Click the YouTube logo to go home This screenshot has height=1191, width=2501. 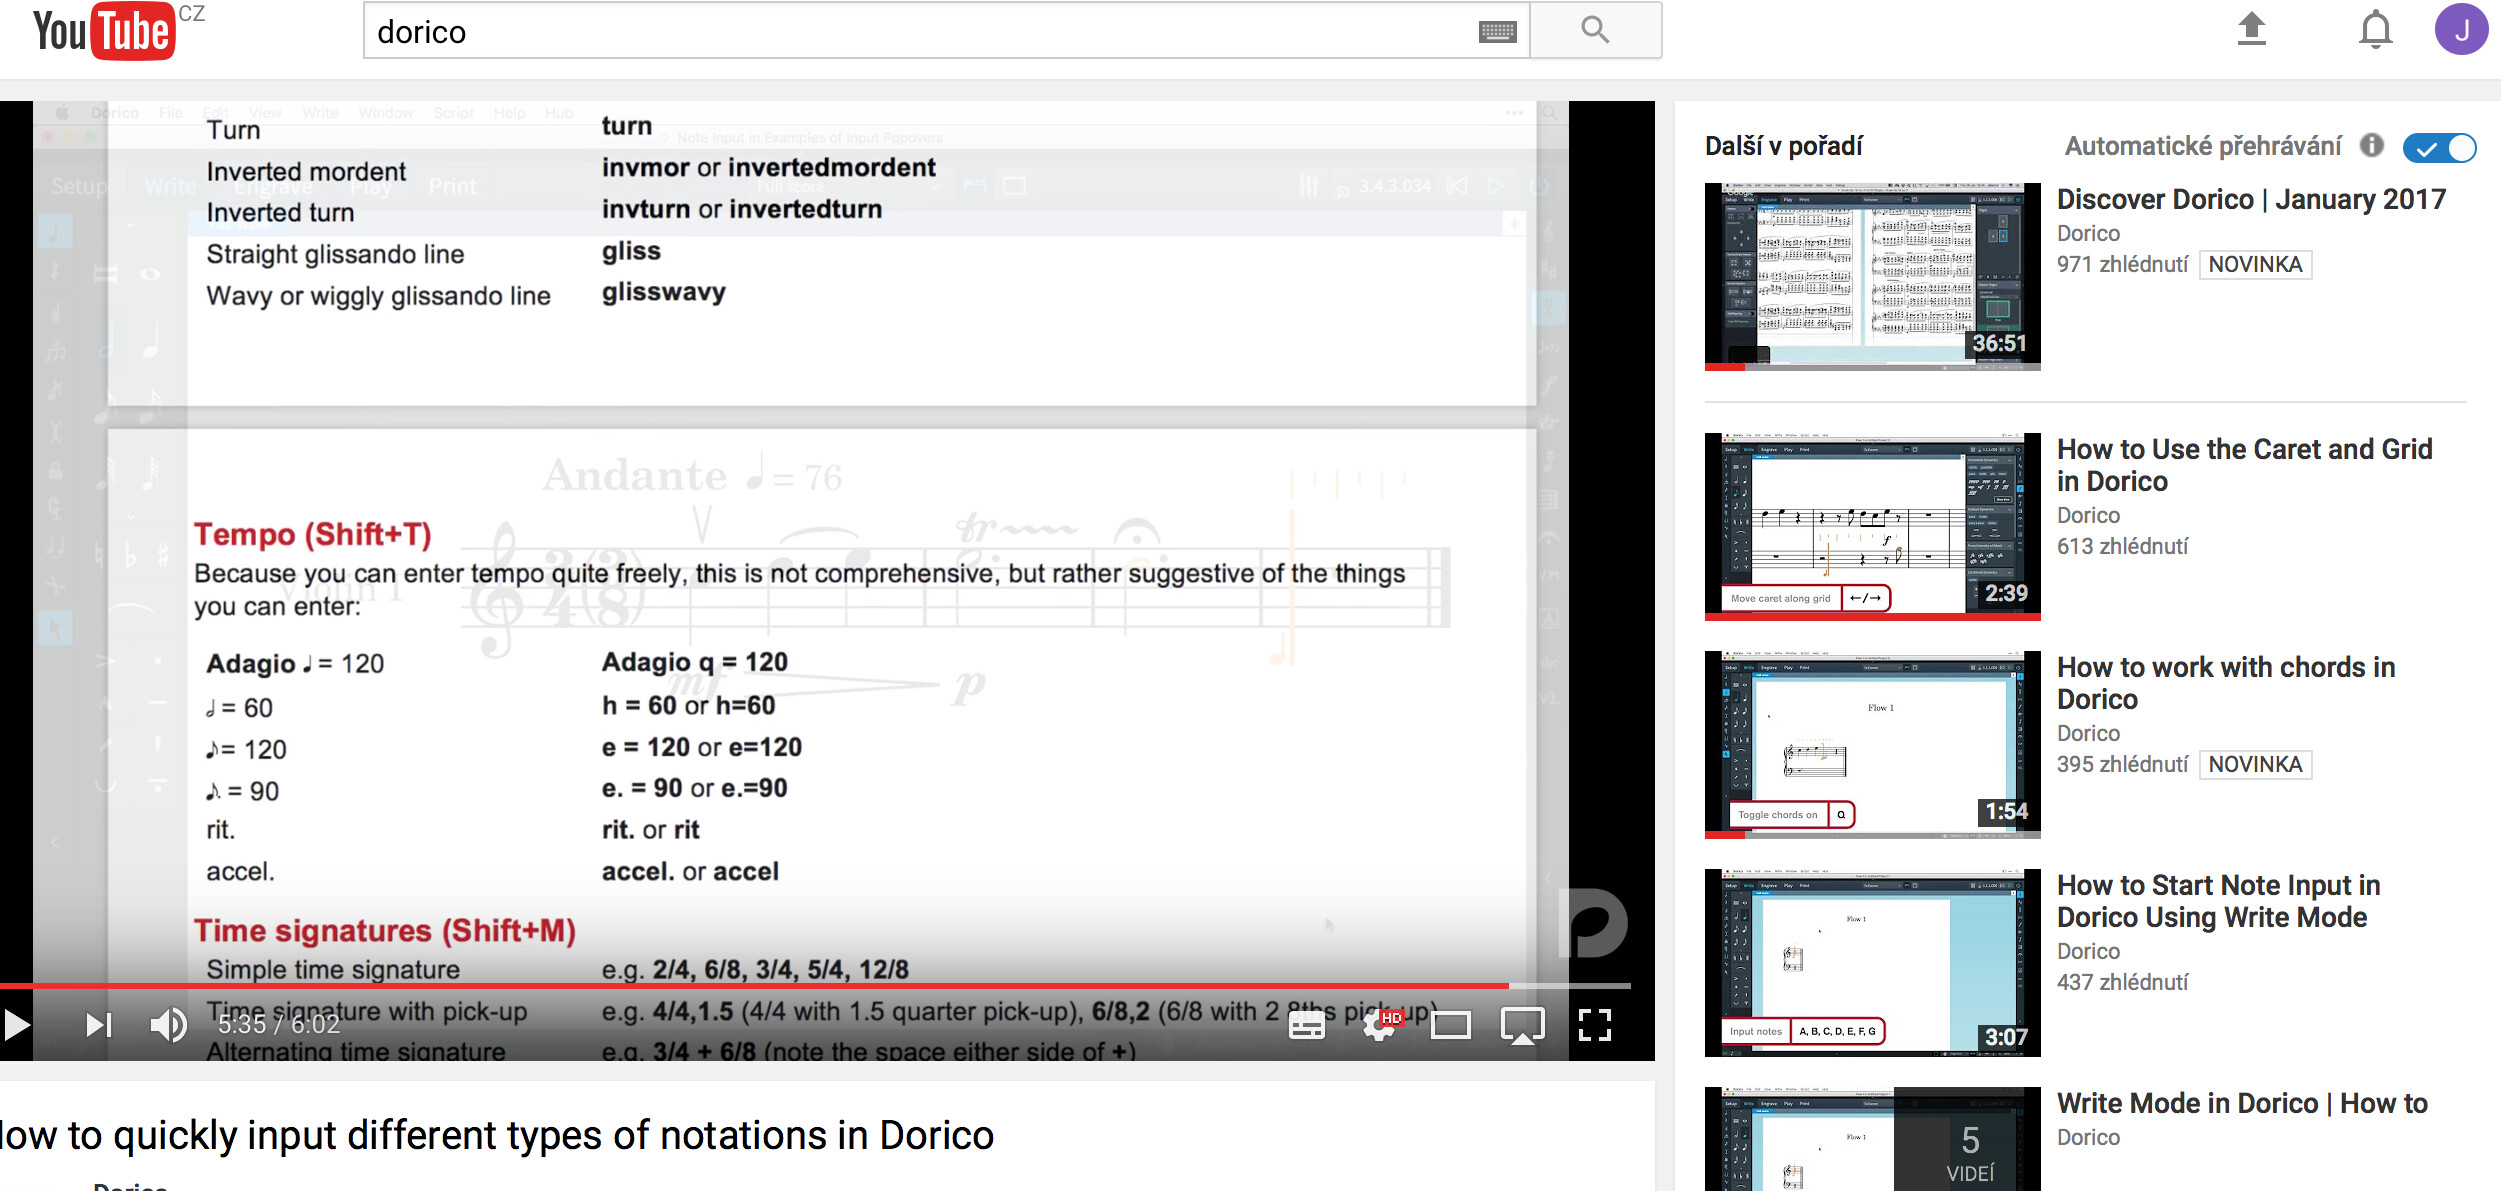[105, 32]
